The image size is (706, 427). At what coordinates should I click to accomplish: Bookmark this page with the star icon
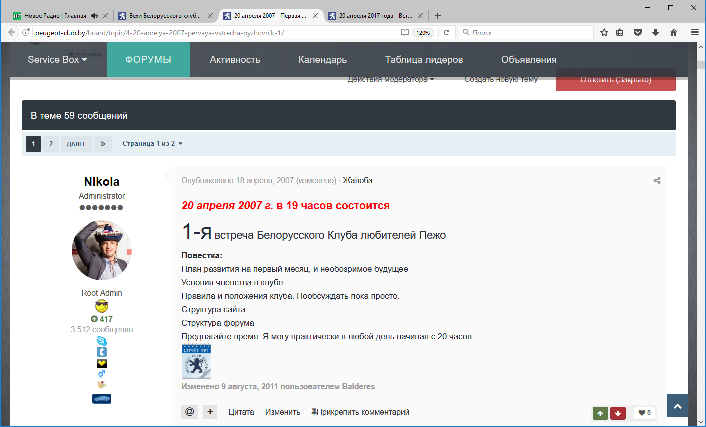click(604, 32)
